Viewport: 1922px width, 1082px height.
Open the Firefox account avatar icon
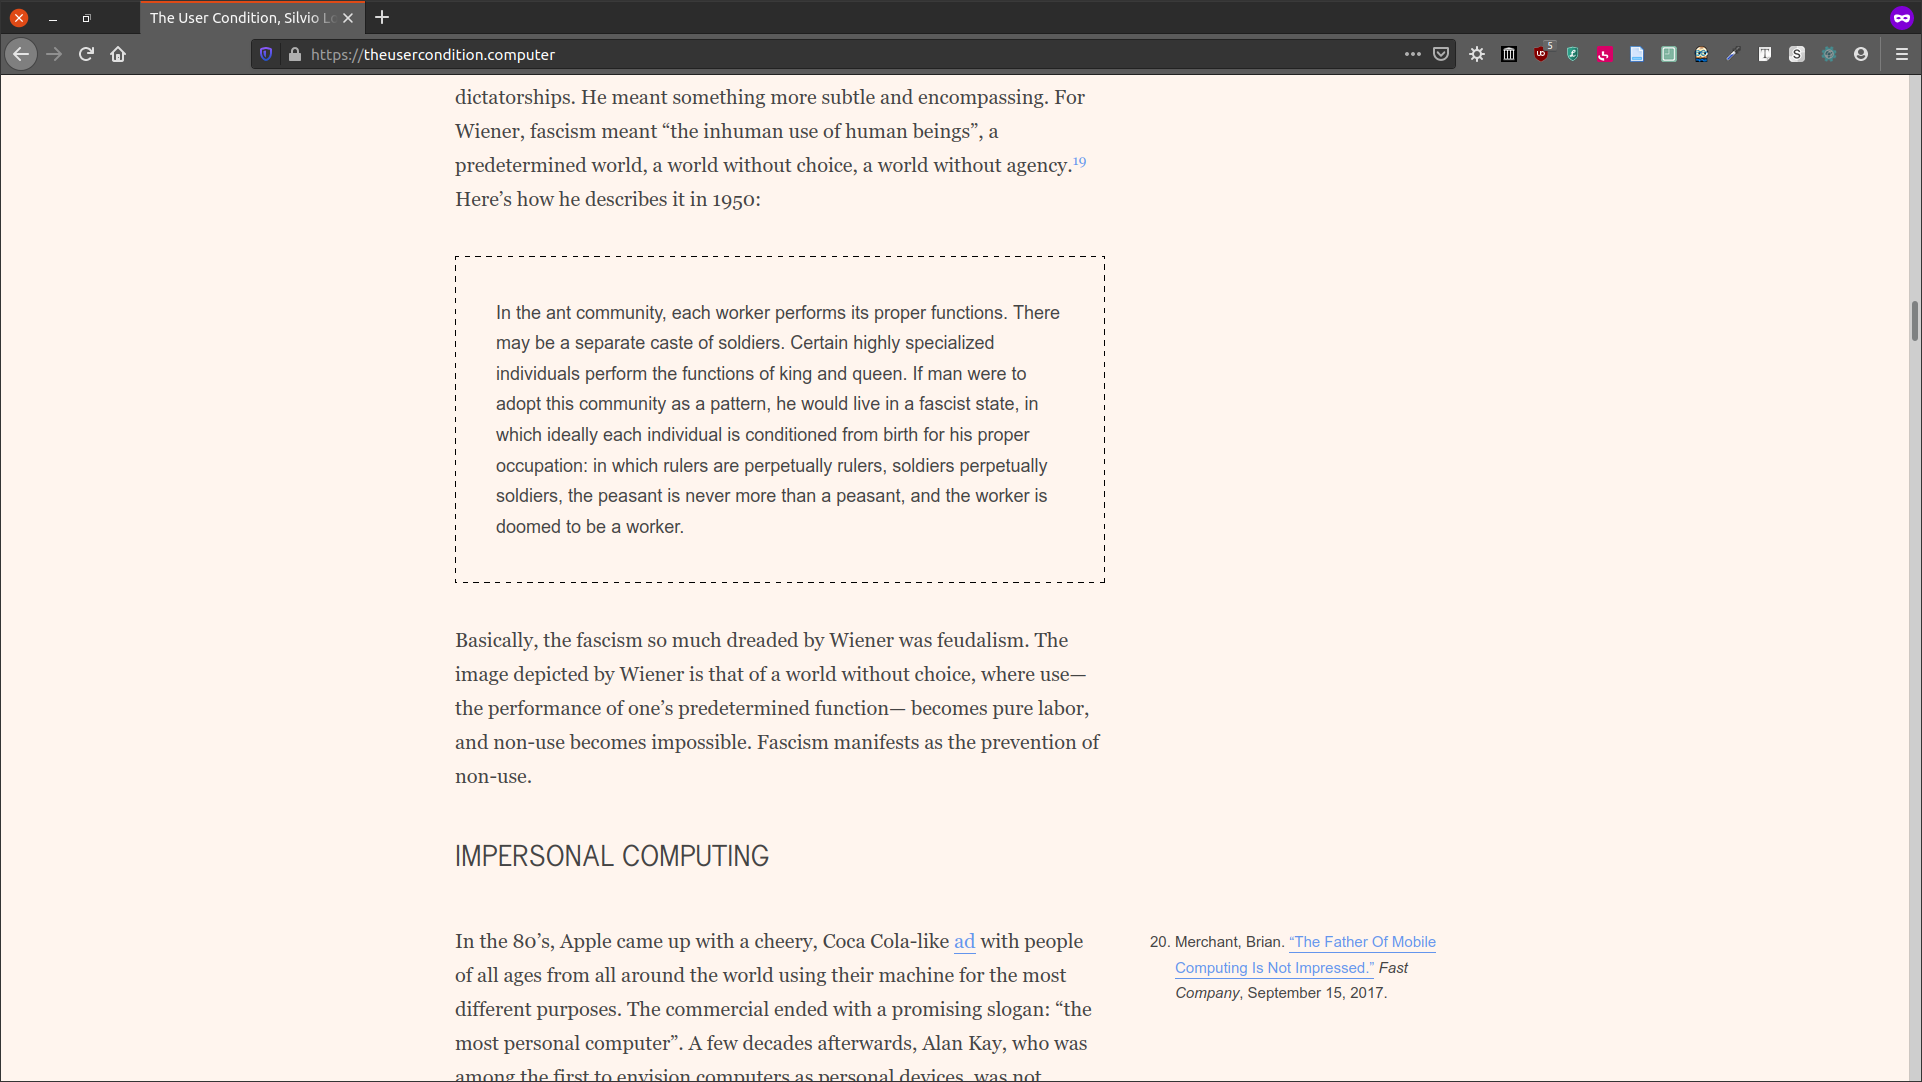tap(1861, 54)
